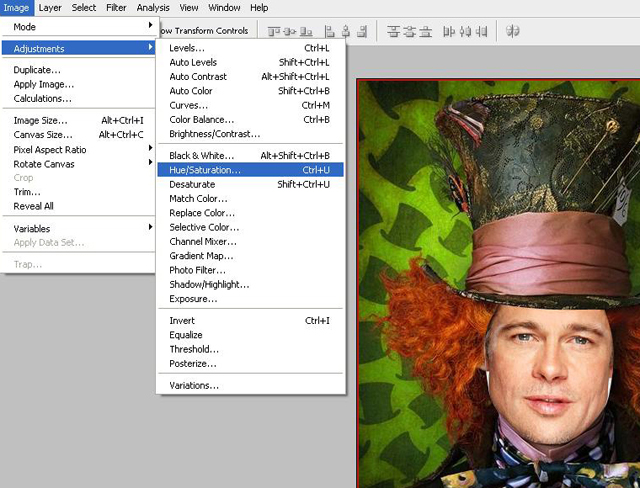The height and width of the screenshot is (488, 640).
Task: Open the Filter menu
Action: [x=116, y=8]
